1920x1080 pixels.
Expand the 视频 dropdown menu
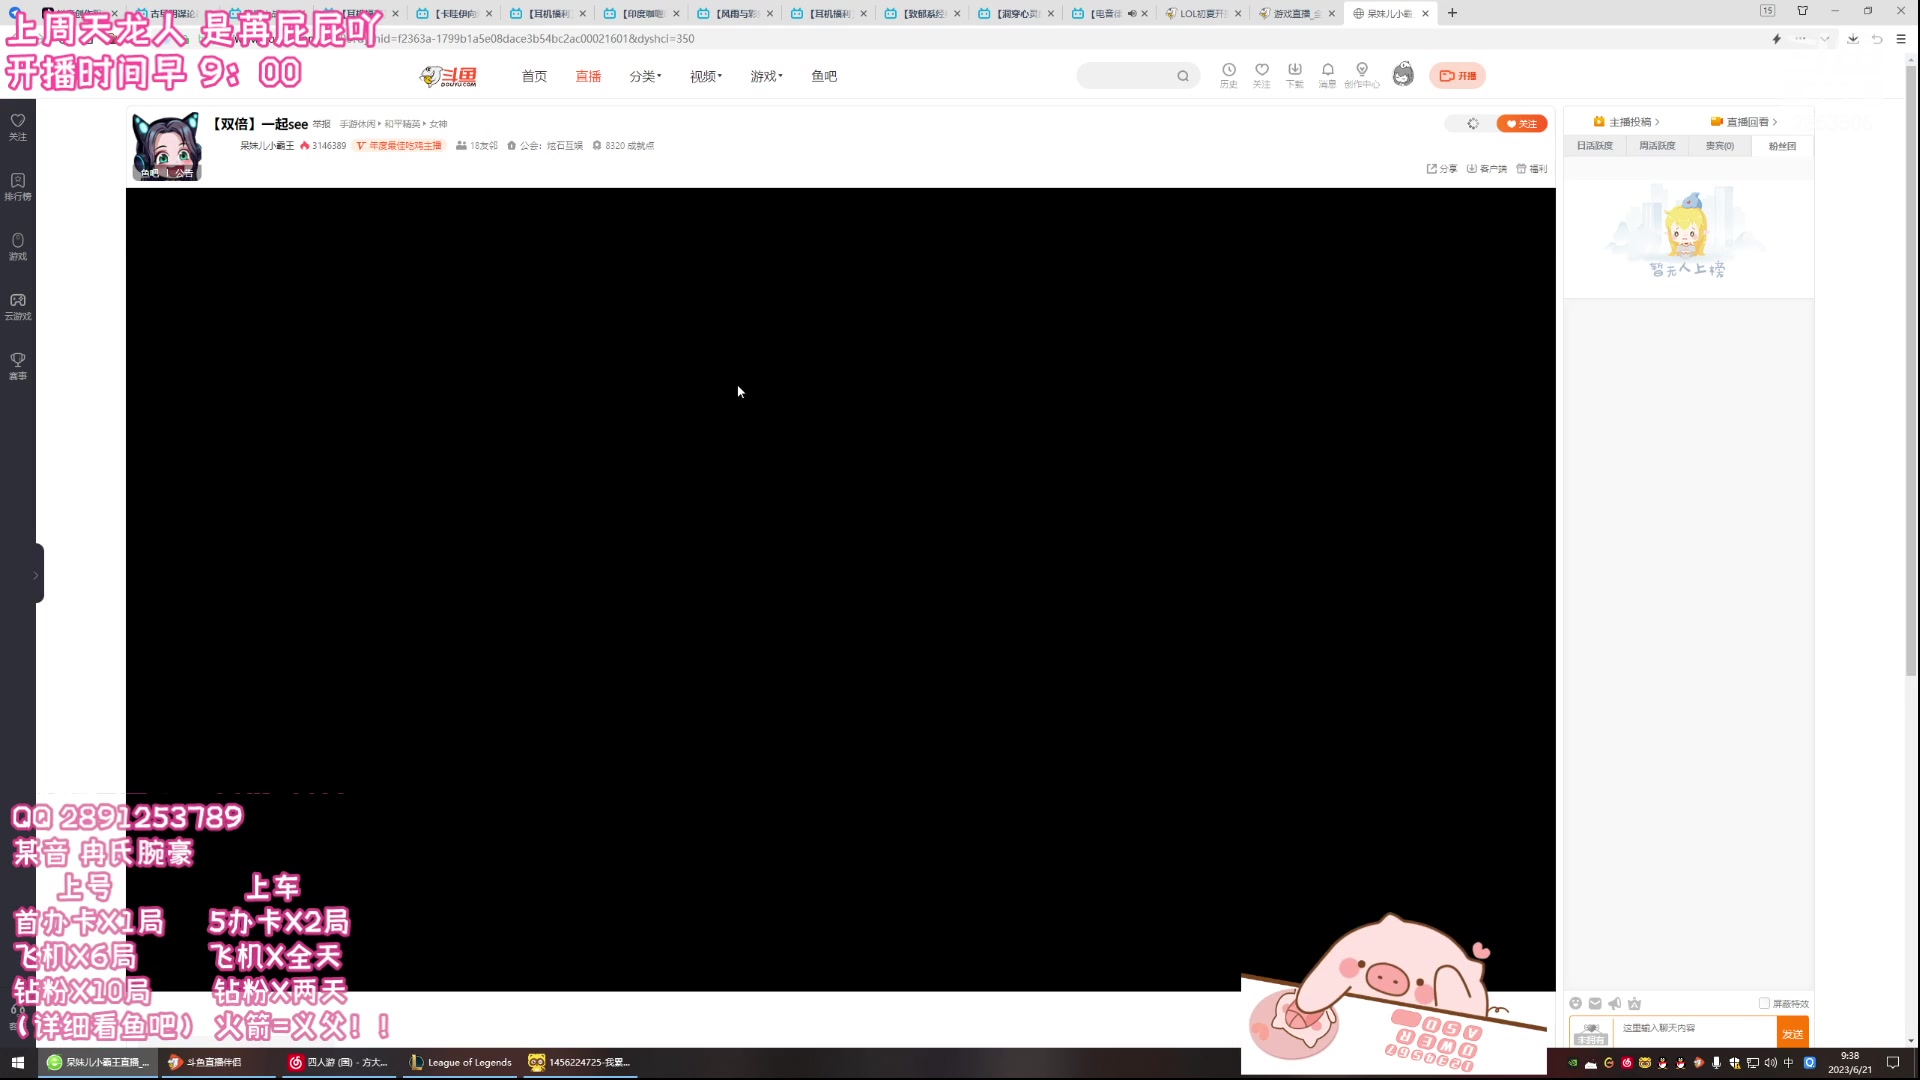tap(705, 76)
